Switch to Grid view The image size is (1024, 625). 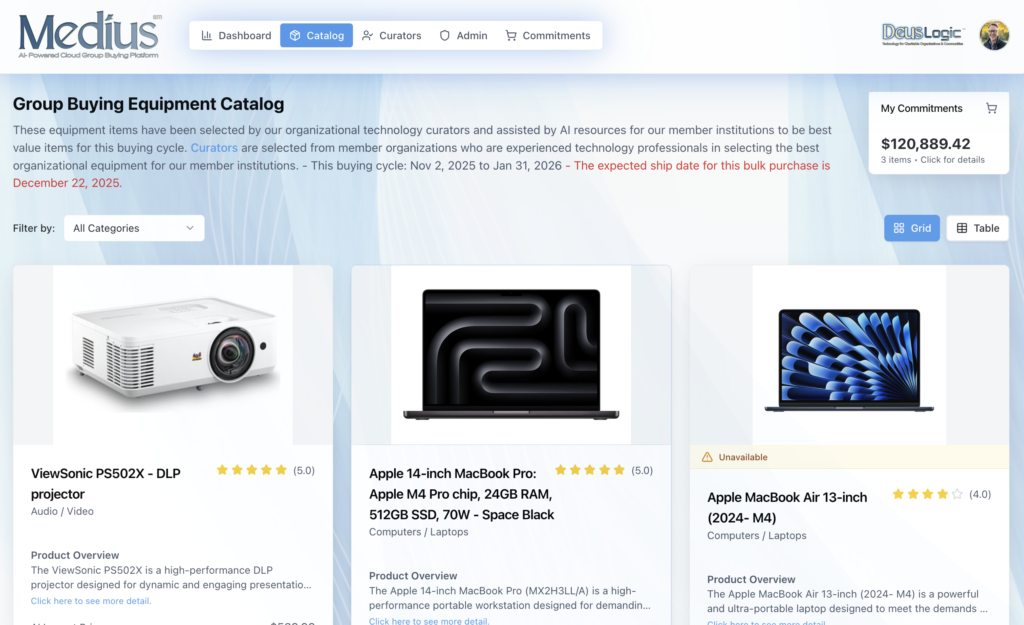point(912,228)
